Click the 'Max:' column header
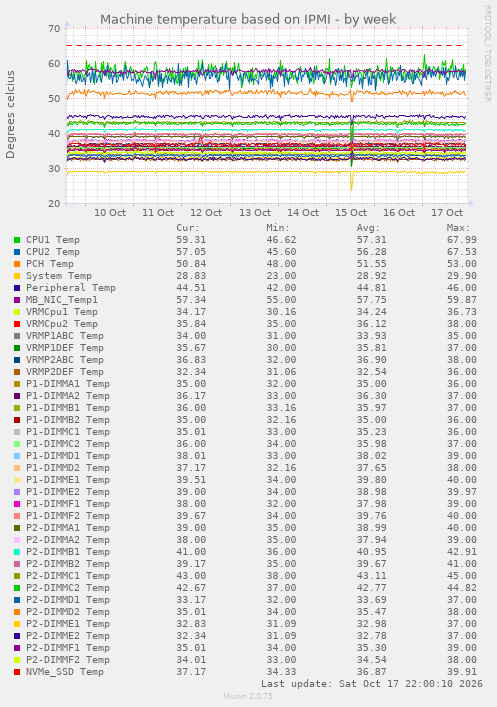 [x=458, y=228]
